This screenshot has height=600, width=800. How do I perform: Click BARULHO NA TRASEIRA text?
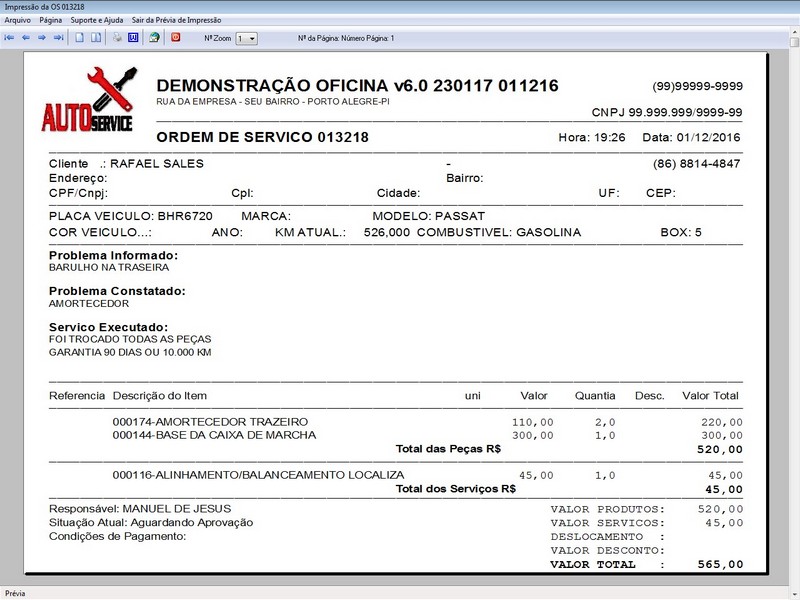tap(109, 267)
